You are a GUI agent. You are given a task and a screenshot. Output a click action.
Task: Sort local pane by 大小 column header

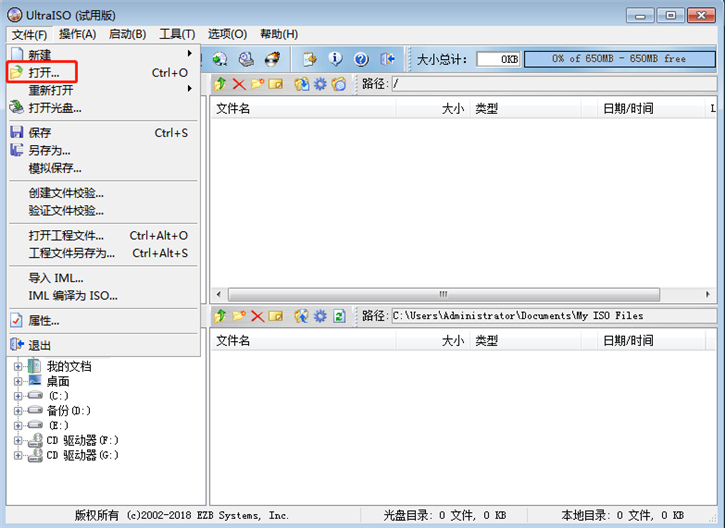point(432,341)
